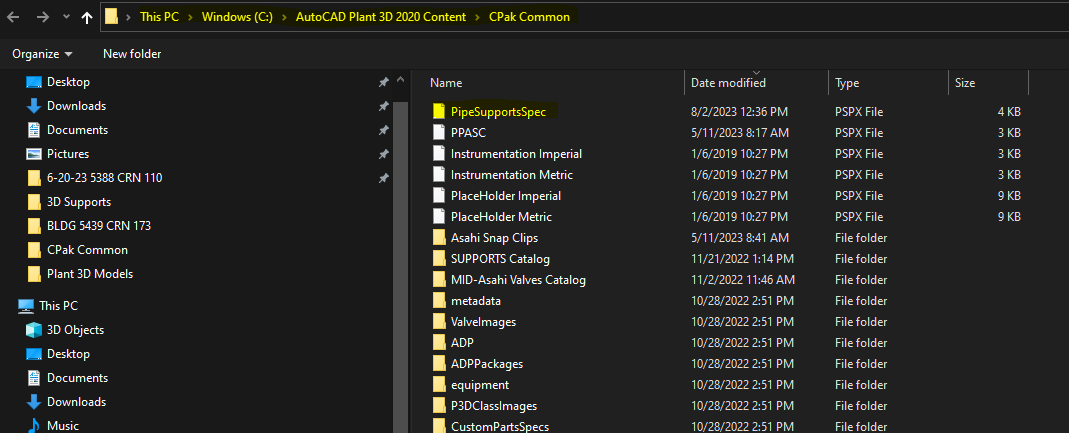This screenshot has width=1069, height=433.
Task: Open 3D Supports folder in sidebar
Action: click(x=78, y=202)
